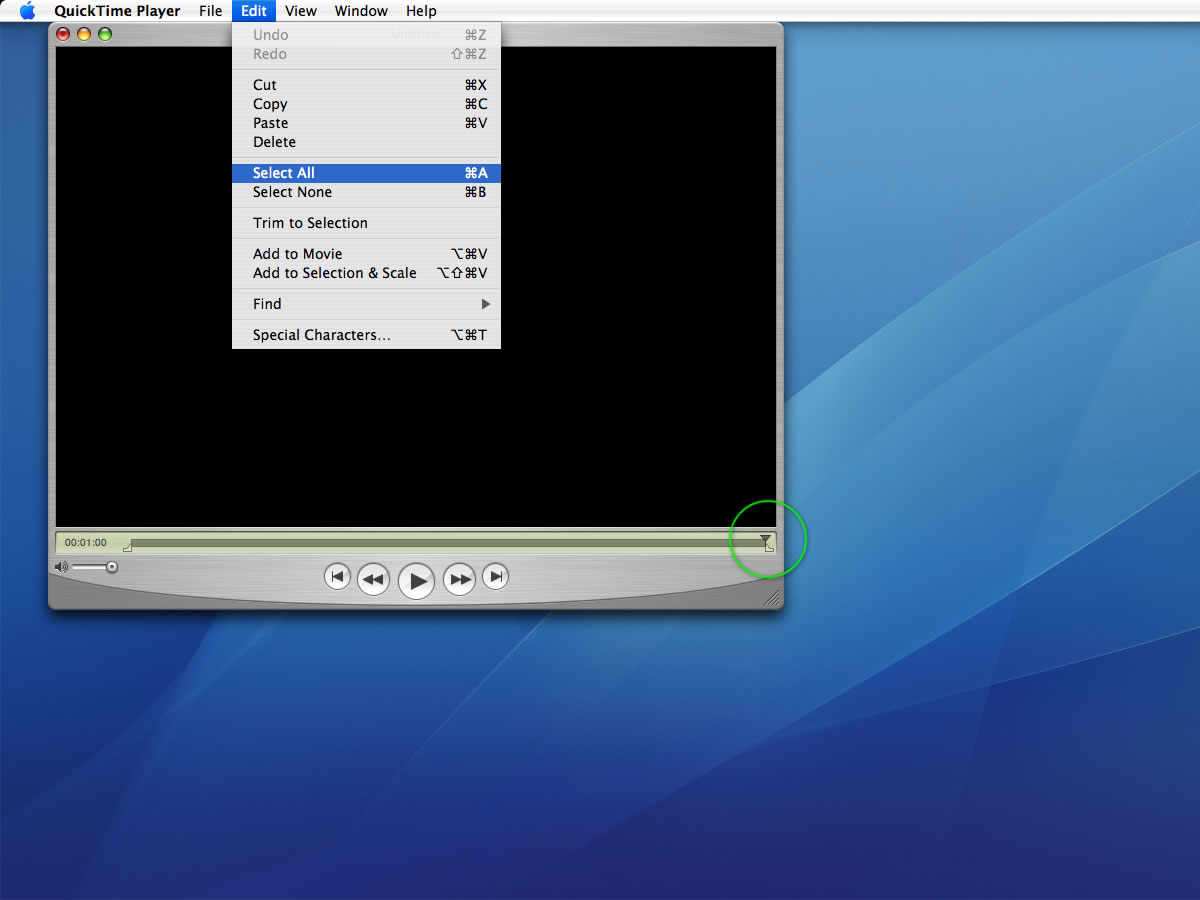Screen dimensions: 1200x900
Task: Click the volume speaker icon
Action: [61, 567]
